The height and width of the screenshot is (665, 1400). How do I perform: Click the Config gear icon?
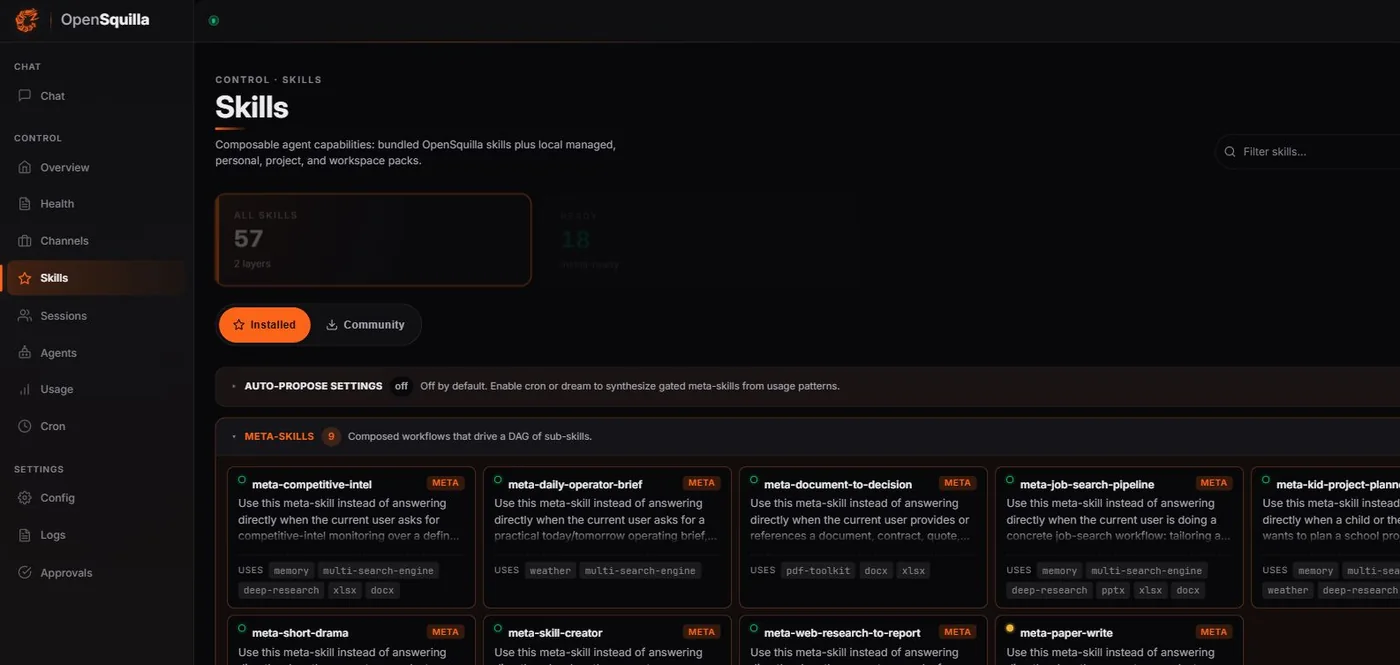25,498
